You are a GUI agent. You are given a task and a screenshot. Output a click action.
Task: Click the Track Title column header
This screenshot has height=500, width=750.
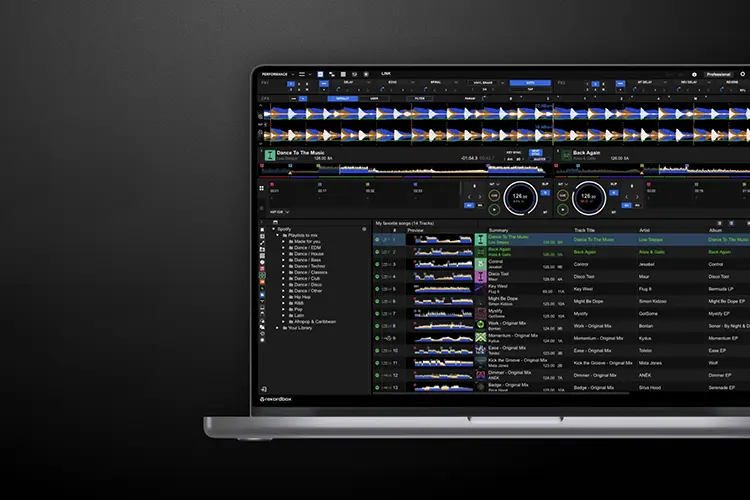584,230
